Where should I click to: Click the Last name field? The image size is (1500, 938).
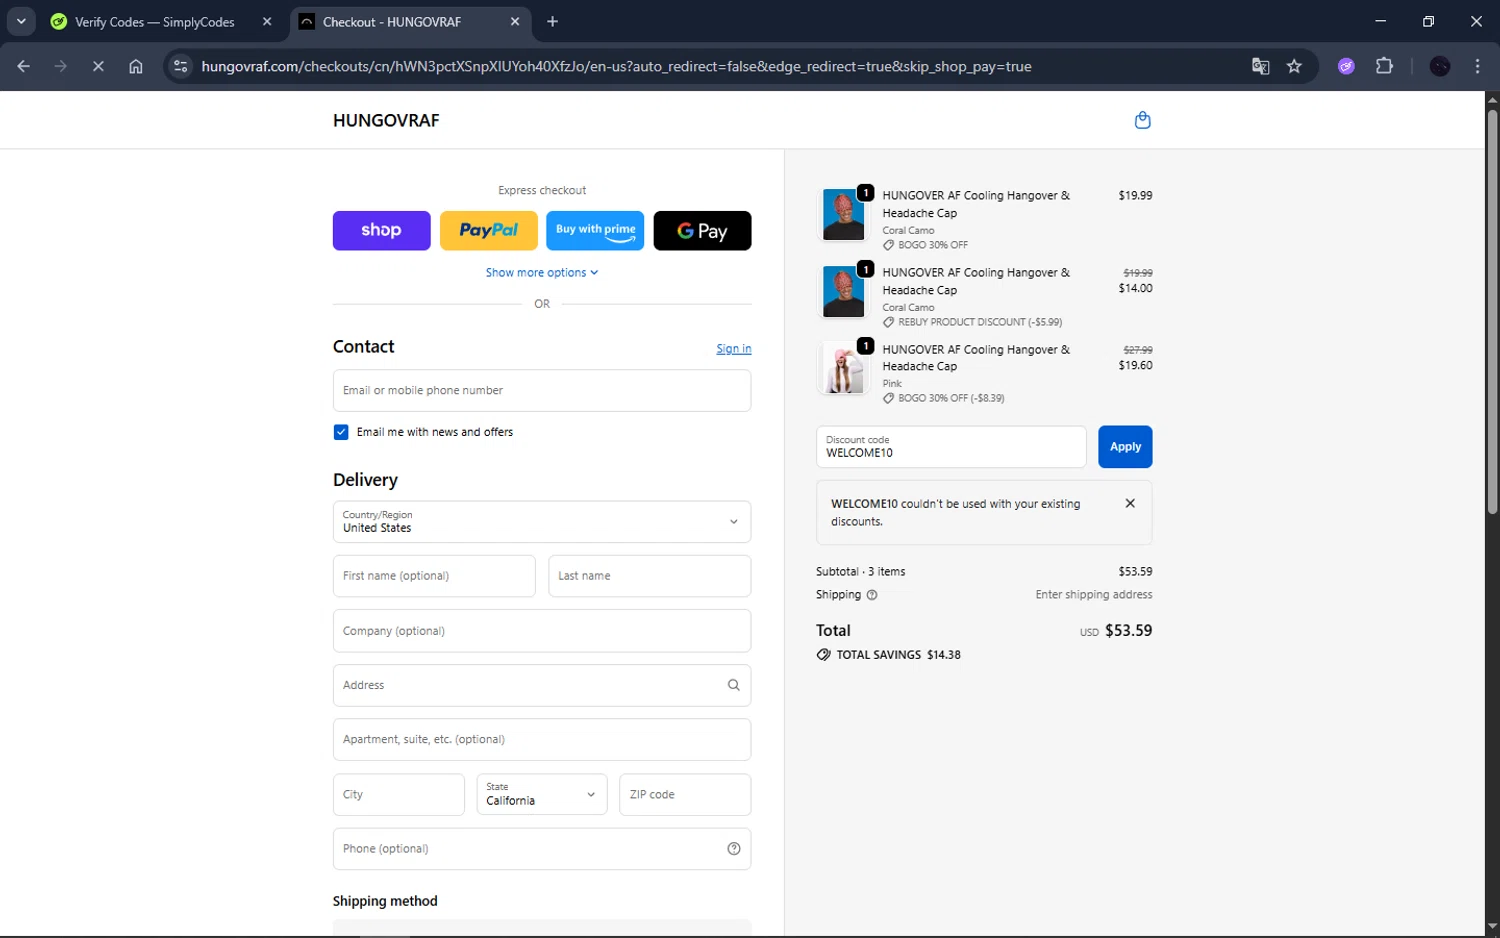pyautogui.click(x=650, y=576)
